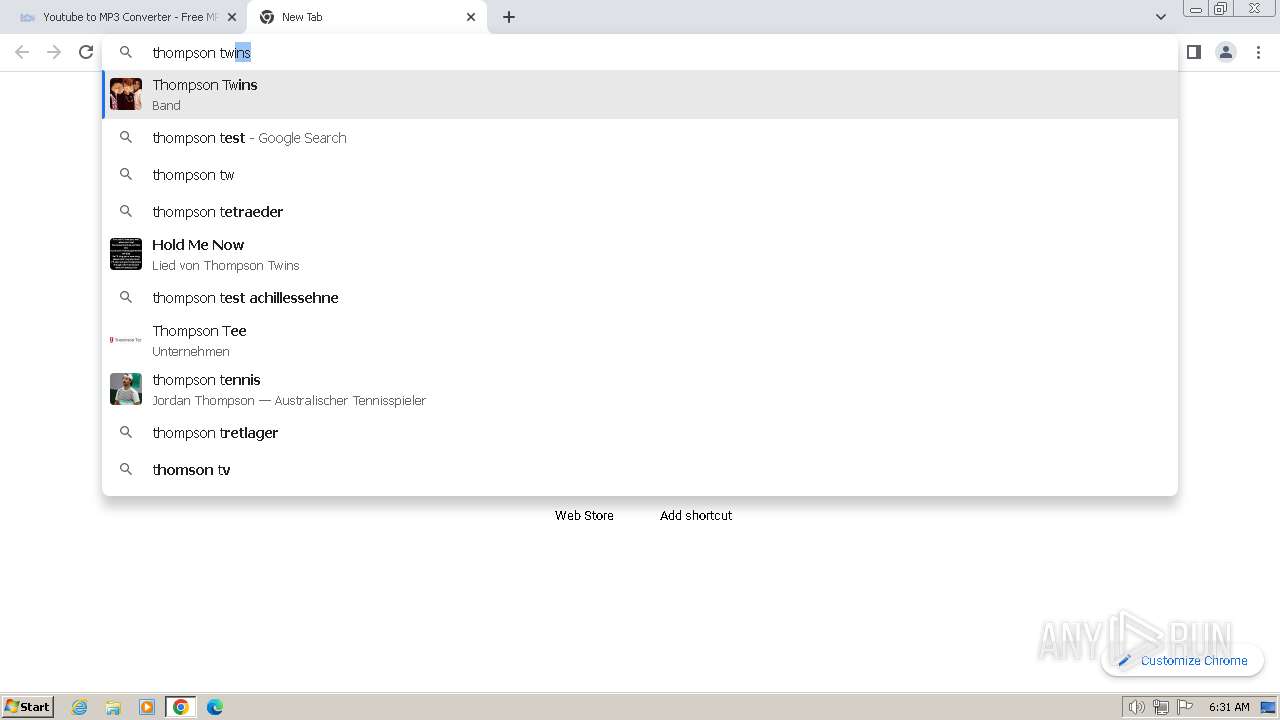Image resolution: width=1280 pixels, height=720 pixels.
Task: Click the Thompson Tee logo thumbnail
Action: 126,340
